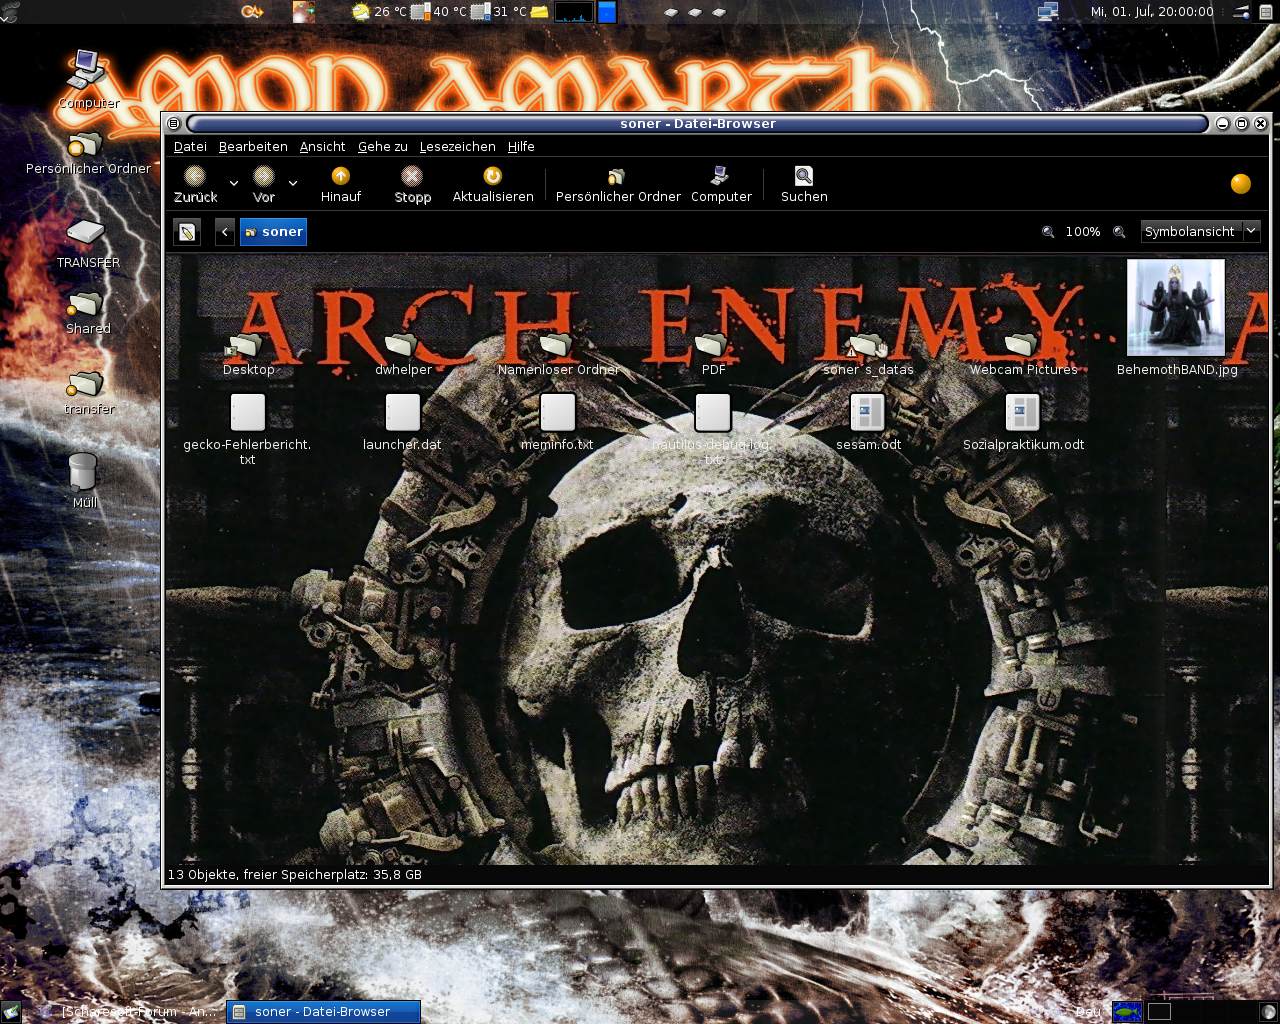Select the dwhelper folder
This screenshot has width=1280, height=1024.
coord(403,354)
